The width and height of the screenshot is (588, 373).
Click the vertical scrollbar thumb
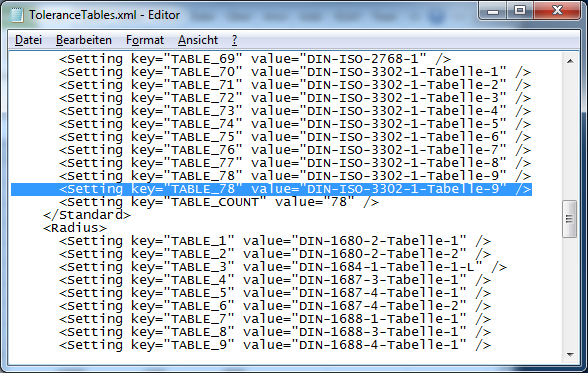pyautogui.click(x=570, y=219)
